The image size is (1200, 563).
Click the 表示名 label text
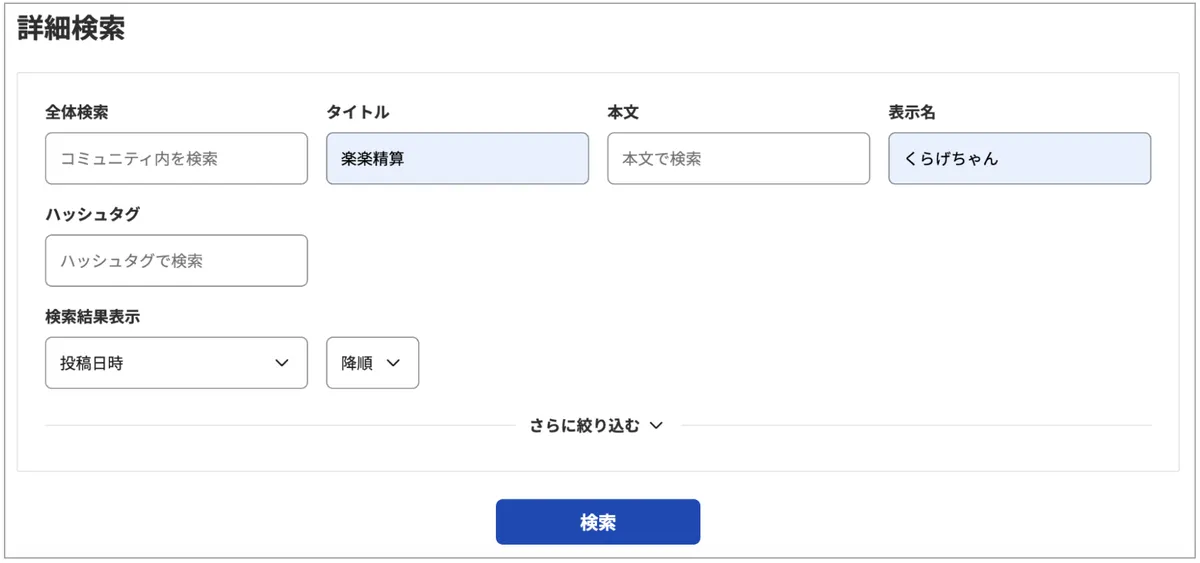tap(912, 112)
